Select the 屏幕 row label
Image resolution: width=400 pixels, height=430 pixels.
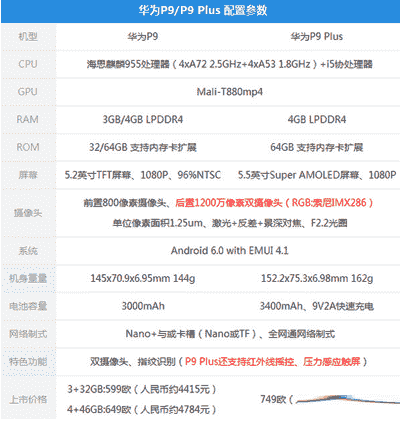click(28, 175)
